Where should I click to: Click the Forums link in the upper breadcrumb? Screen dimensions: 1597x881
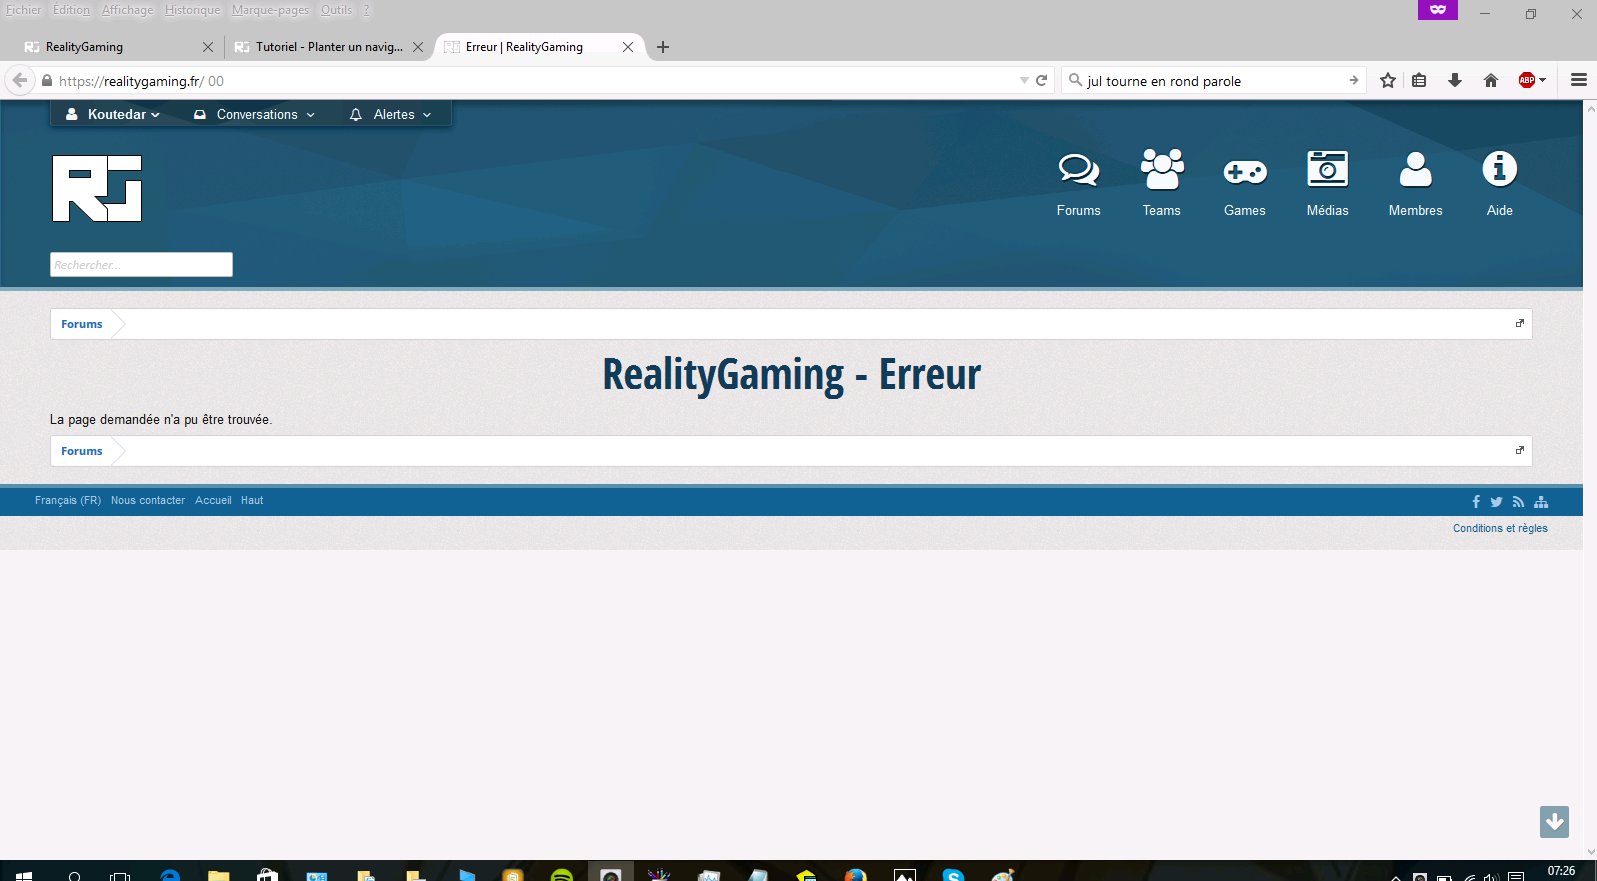point(82,324)
